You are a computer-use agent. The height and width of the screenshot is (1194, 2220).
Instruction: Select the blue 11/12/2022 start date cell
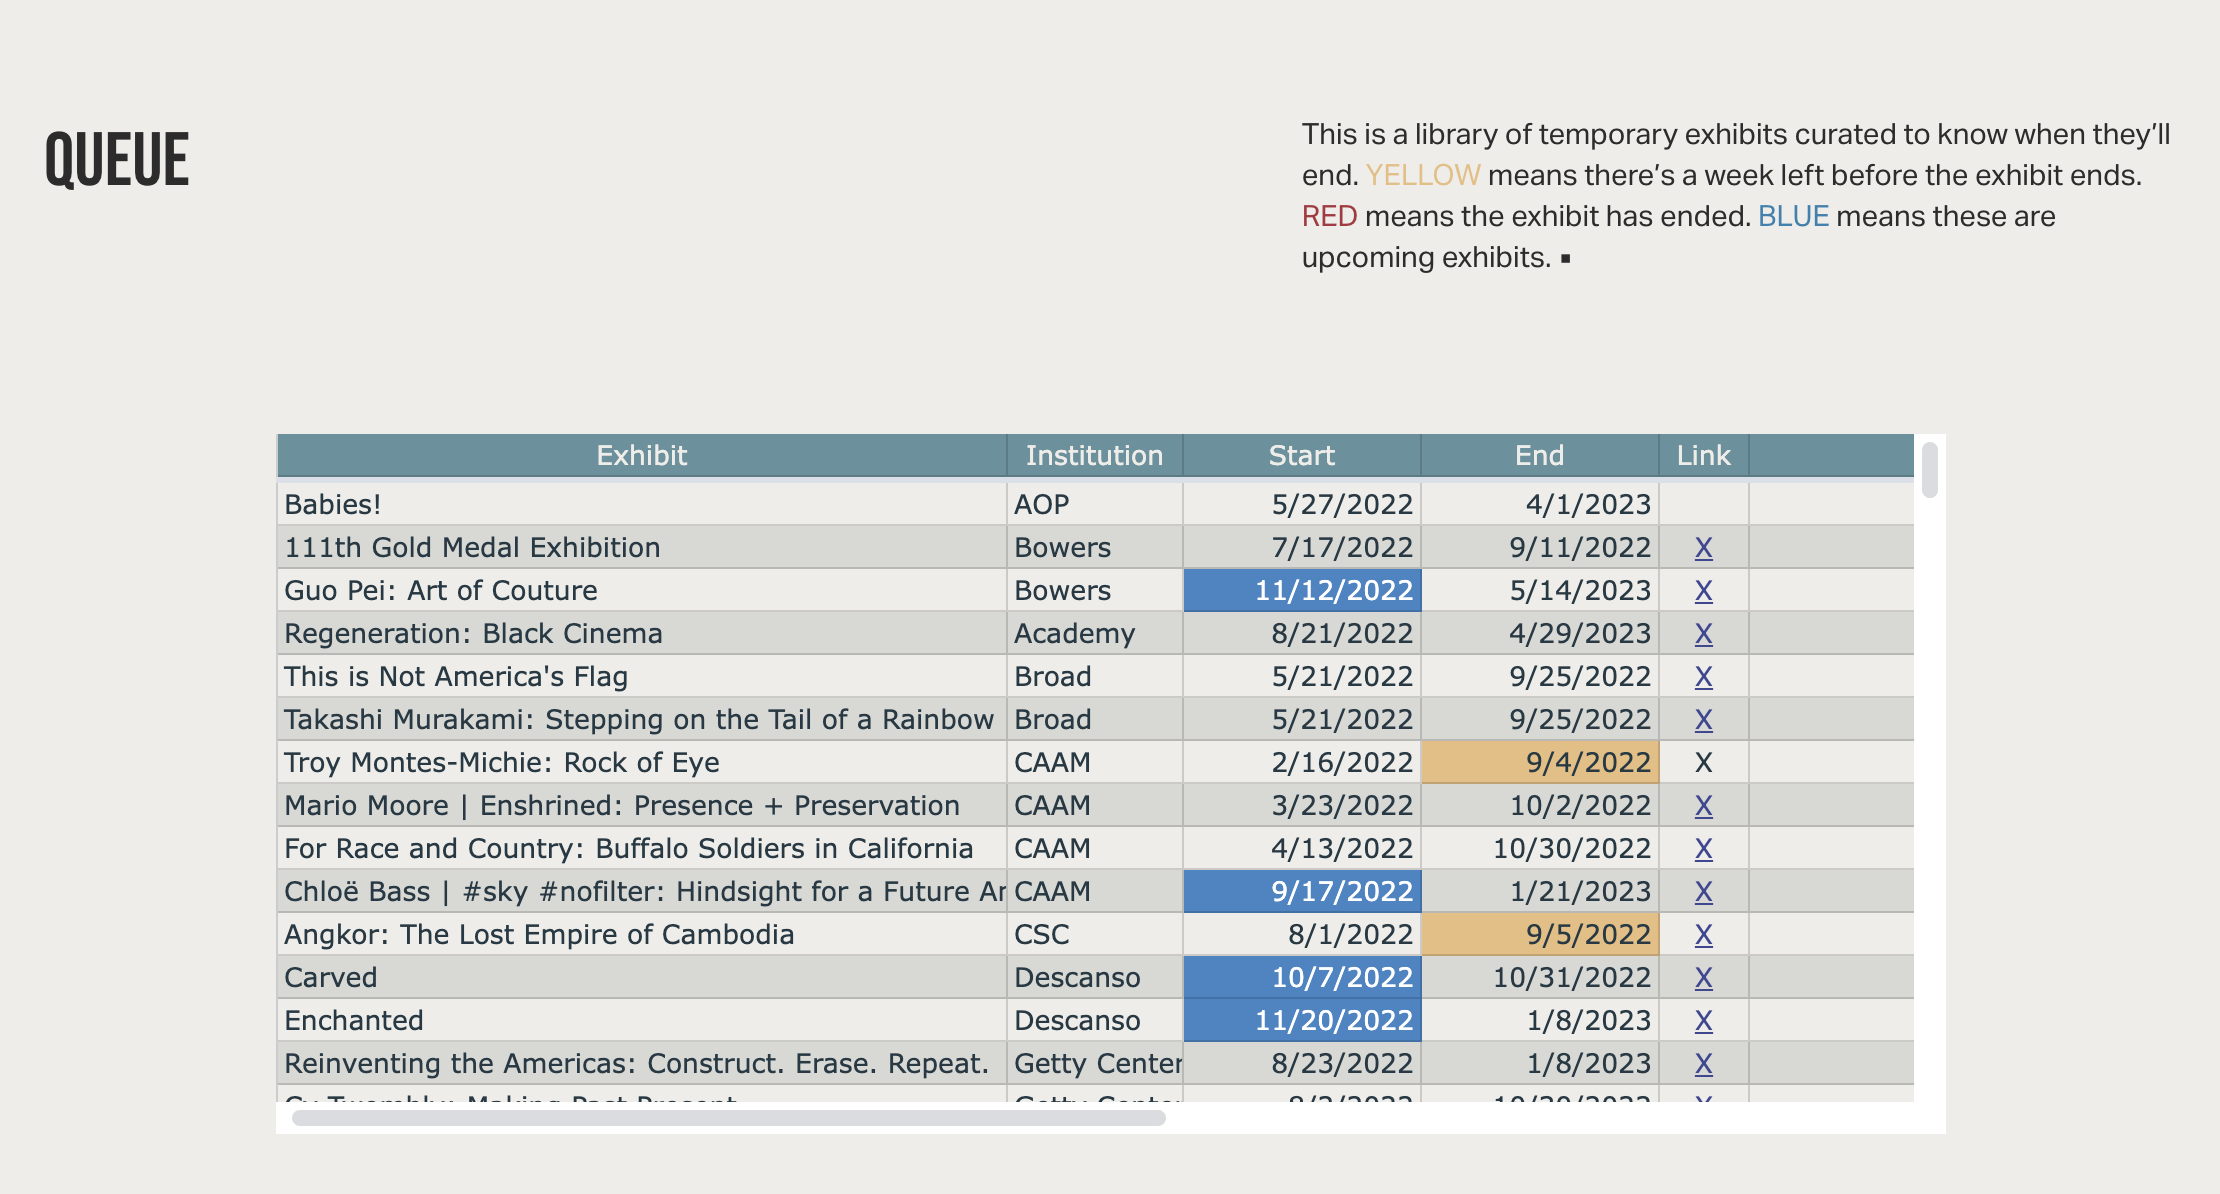tap(1302, 591)
